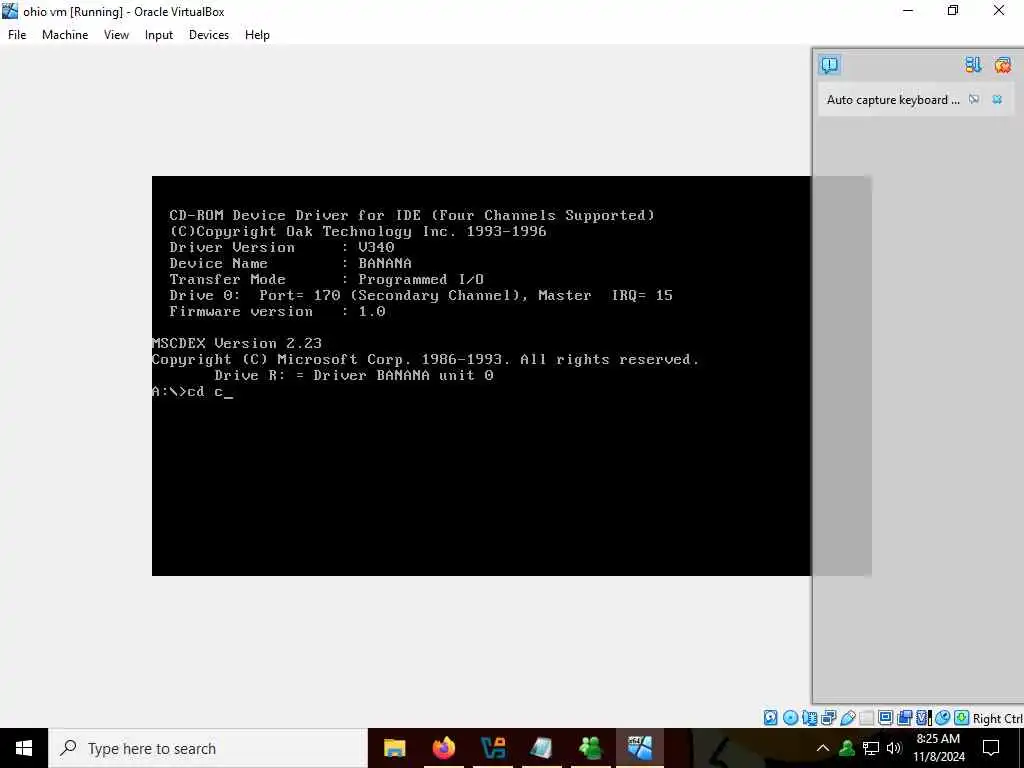Viewport: 1024px width, 768px height.
Task: Click the Firmware version 1.0 line
Action: coord(277,312)
